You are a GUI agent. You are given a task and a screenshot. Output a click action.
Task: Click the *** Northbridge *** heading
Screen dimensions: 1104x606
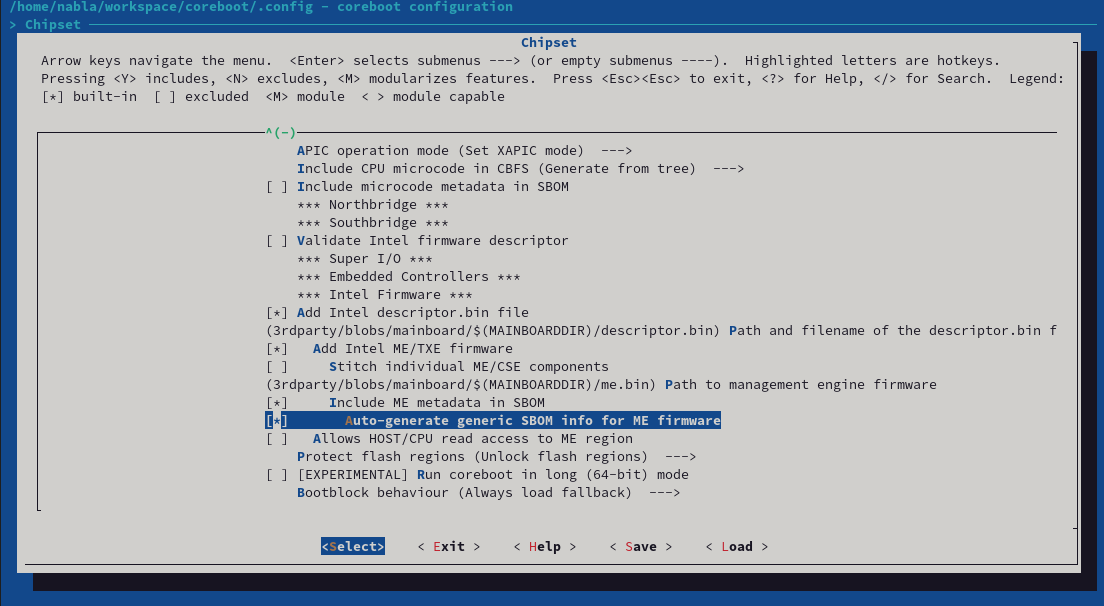372,205
